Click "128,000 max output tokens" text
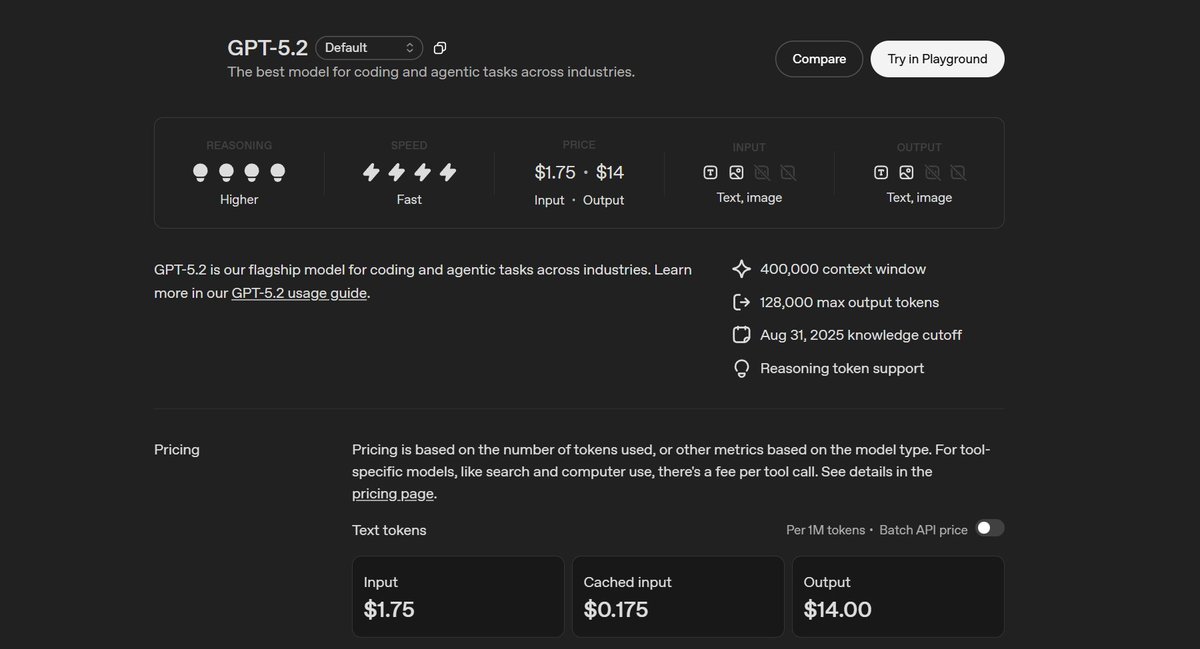The height and width of the screenshot is (649, 1200). pos(850,302)
